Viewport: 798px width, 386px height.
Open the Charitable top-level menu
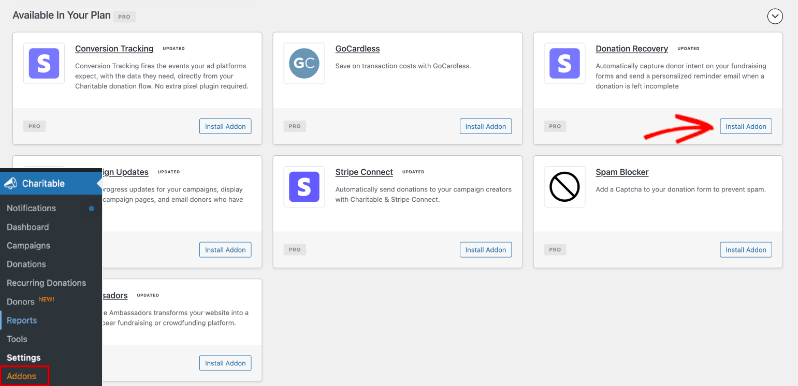click(51, 184)
